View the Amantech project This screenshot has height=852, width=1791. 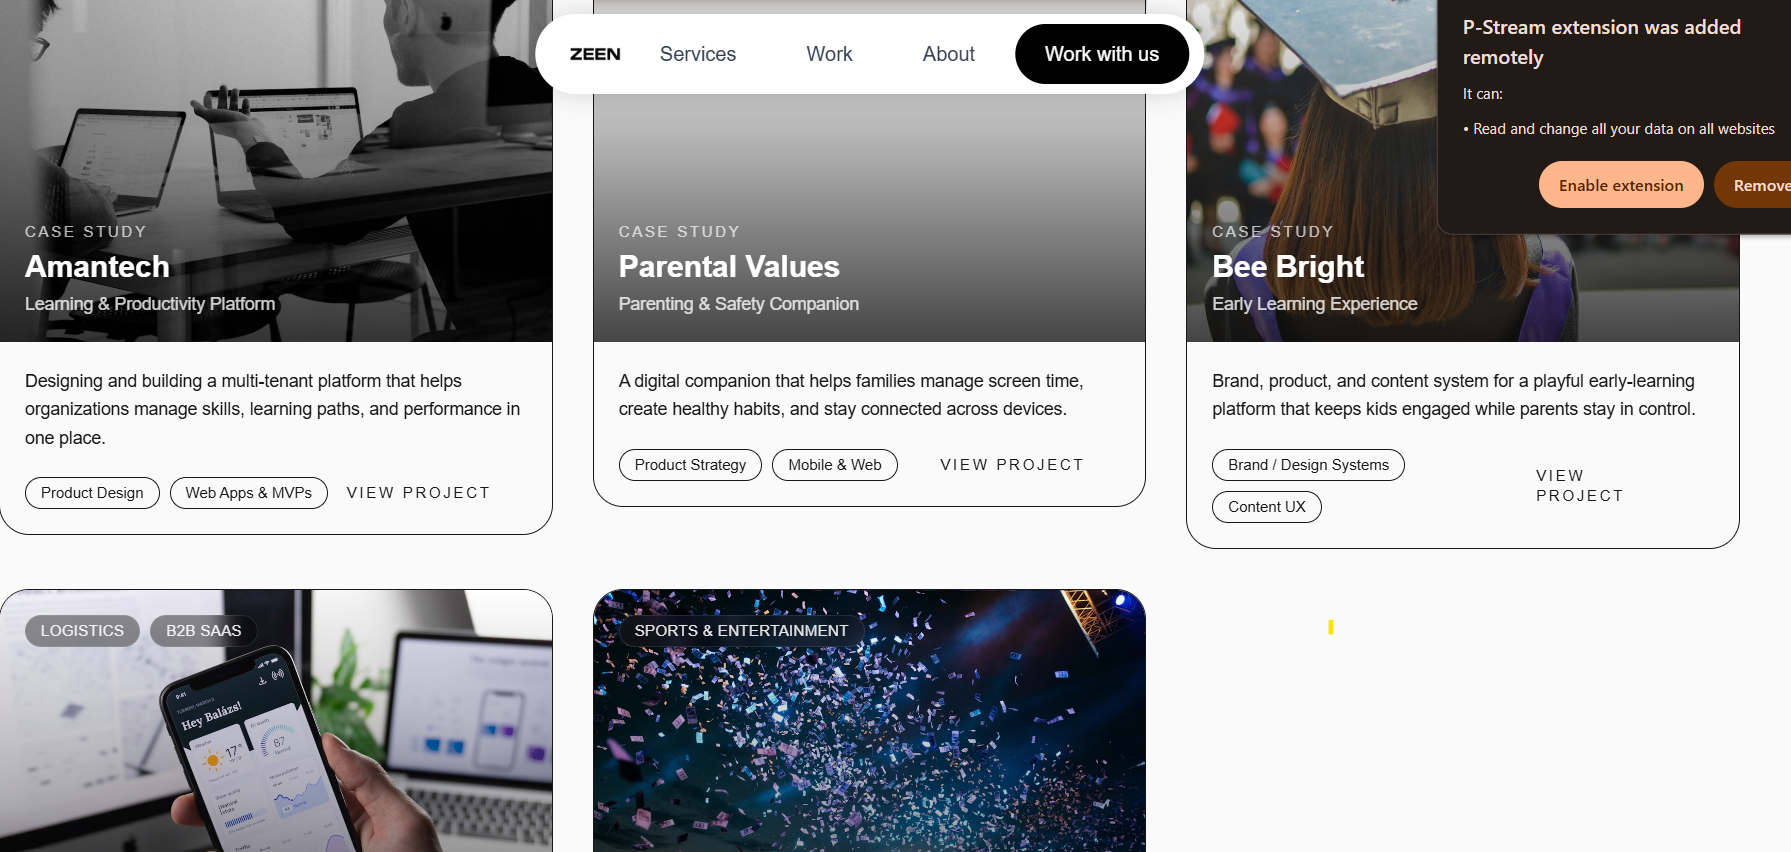418,493
